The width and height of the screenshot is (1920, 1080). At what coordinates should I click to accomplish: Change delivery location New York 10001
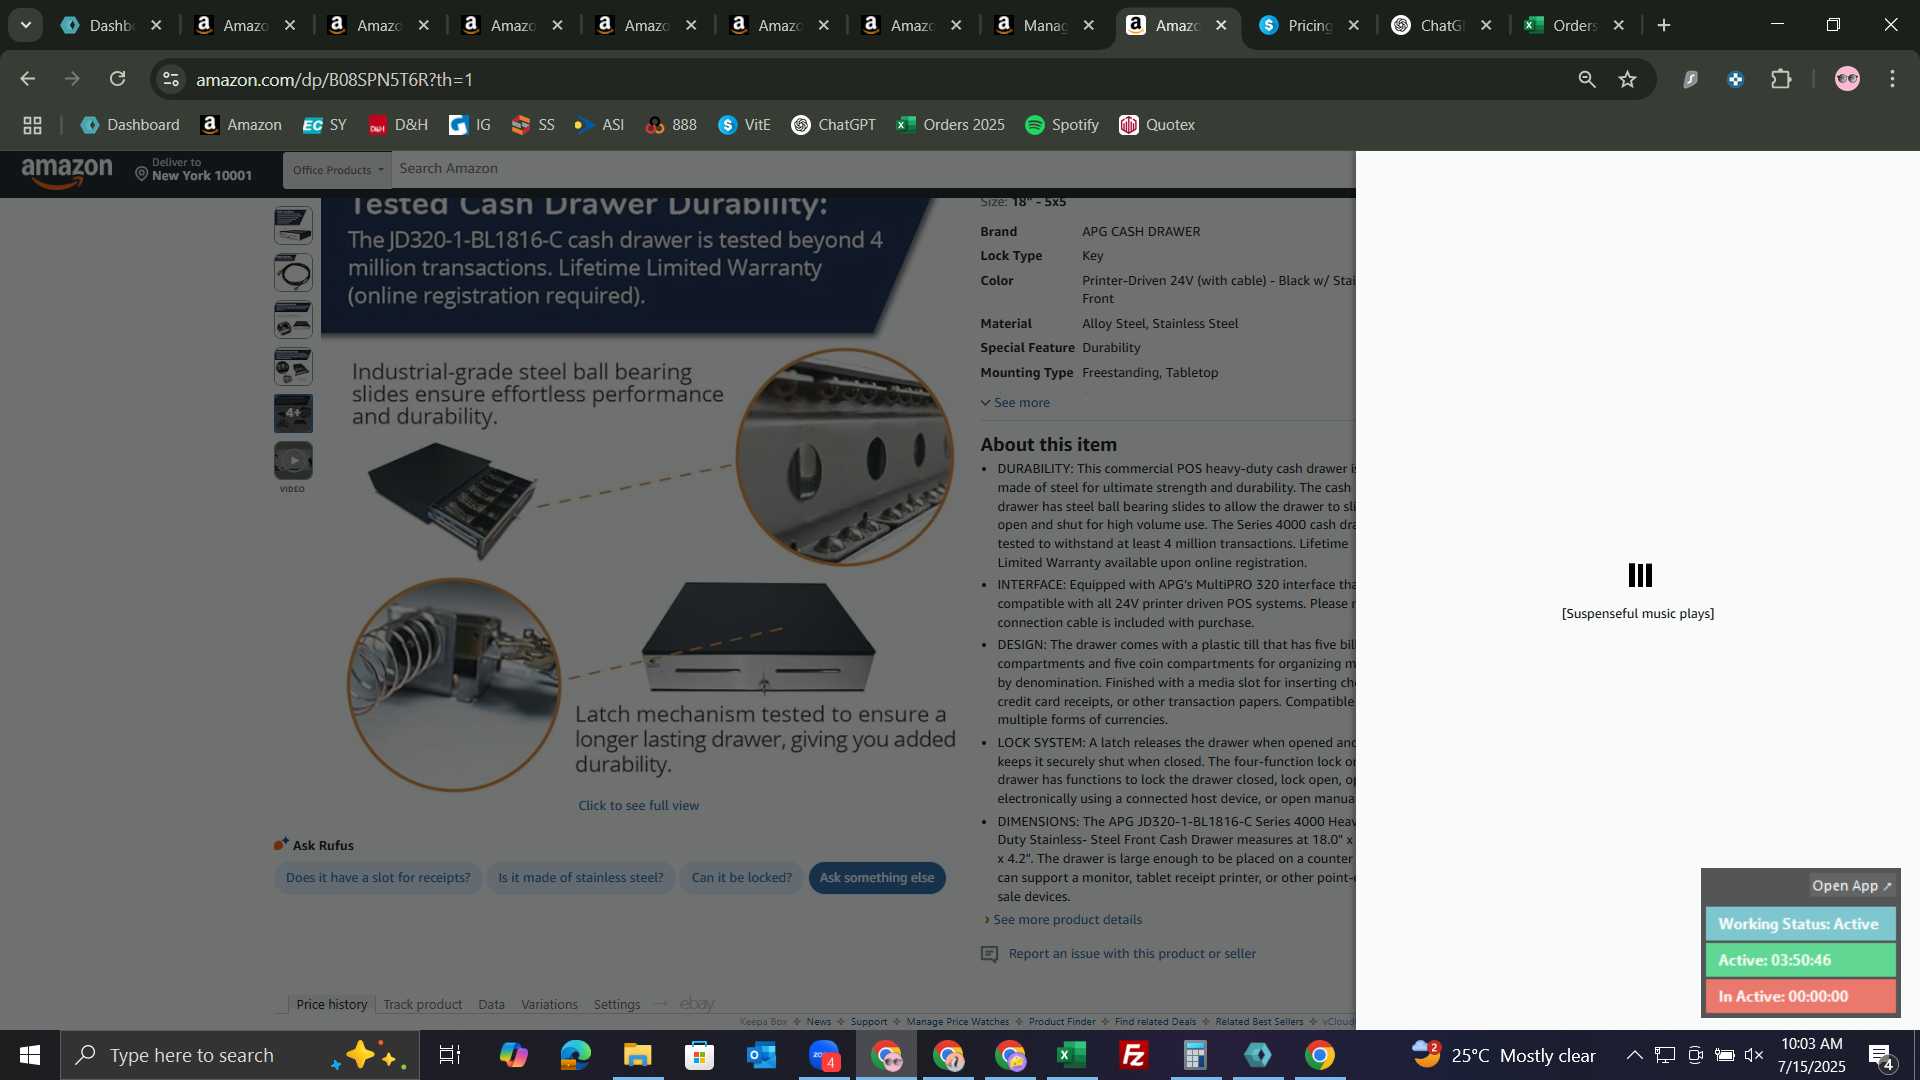(194, 170)
